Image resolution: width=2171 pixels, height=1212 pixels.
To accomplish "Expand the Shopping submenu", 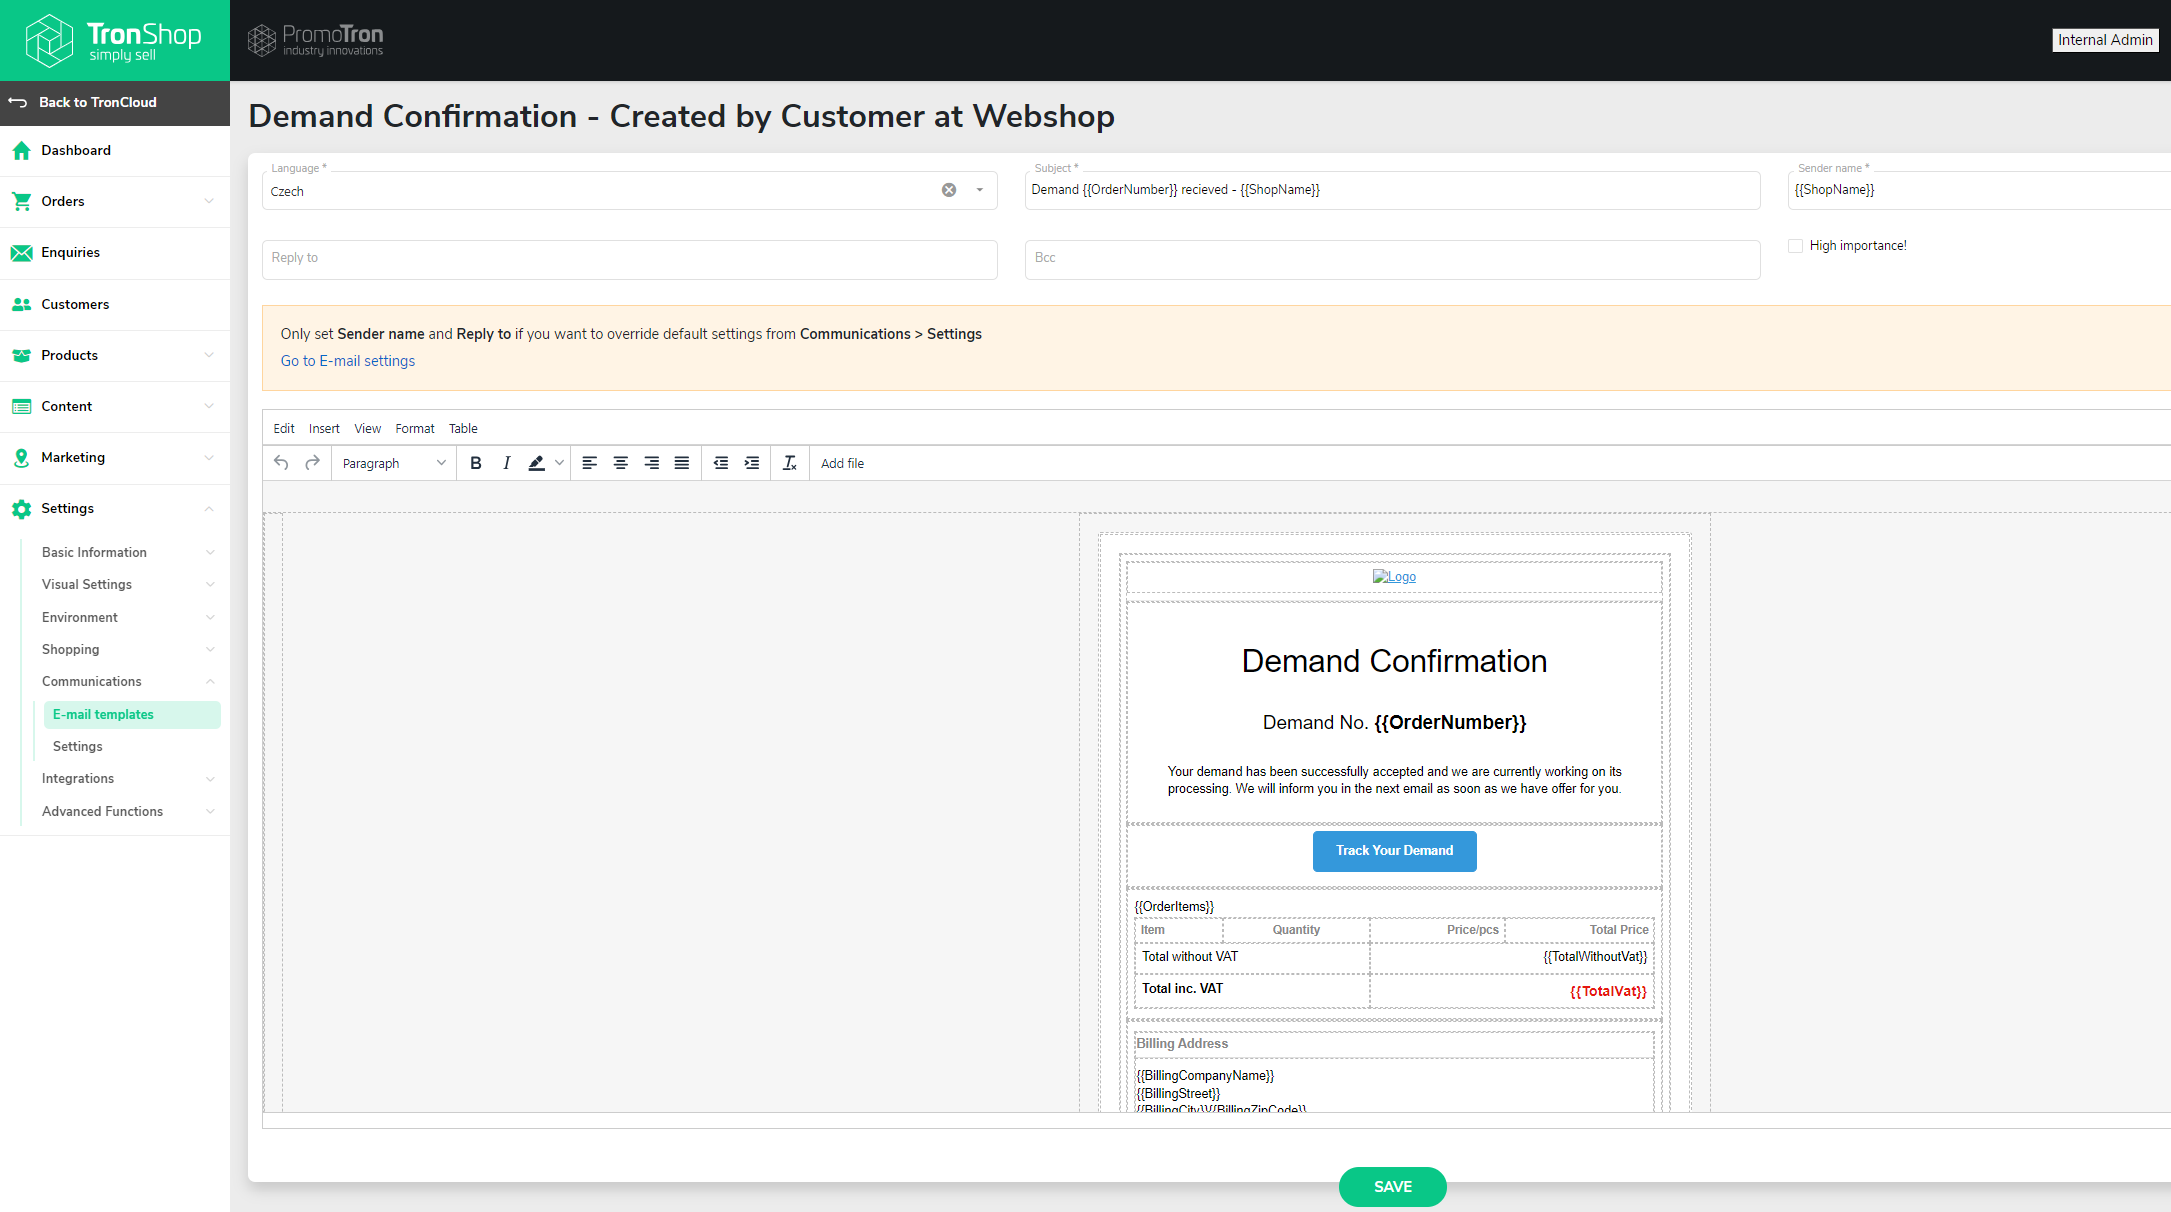I will 210,650.
